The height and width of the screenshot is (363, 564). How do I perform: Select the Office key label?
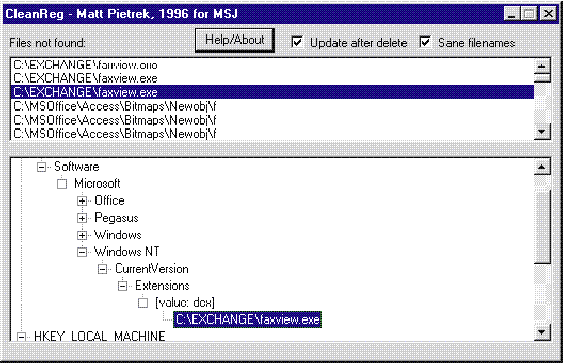click(109, 200)
